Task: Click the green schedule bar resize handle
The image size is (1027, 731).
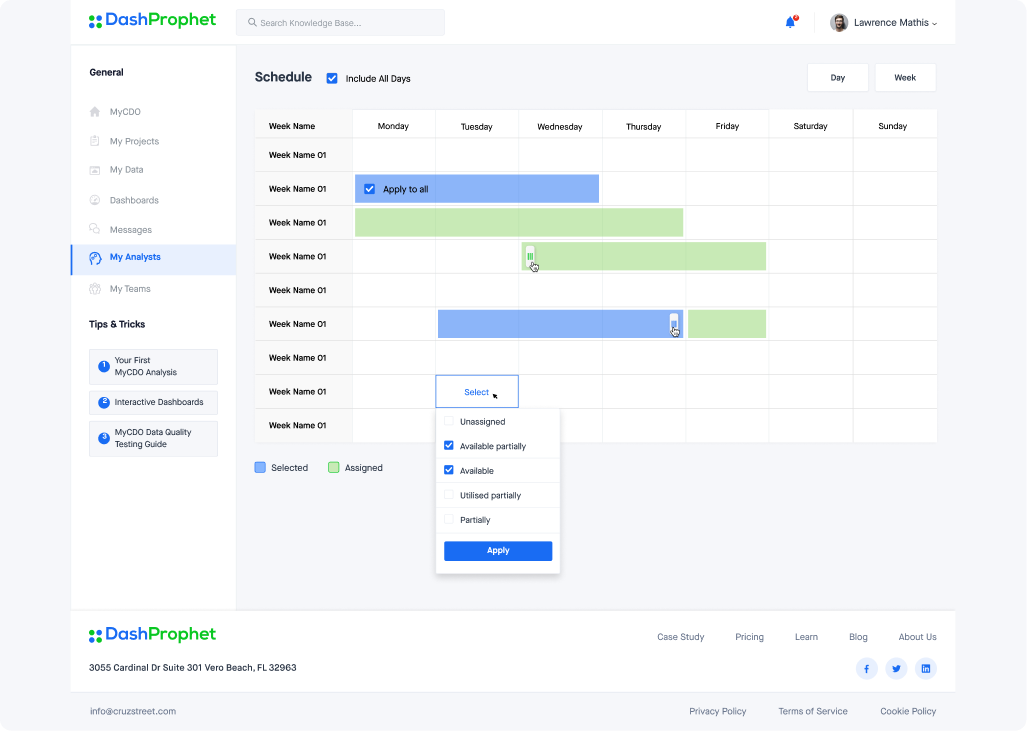Action: pos(530,256)
